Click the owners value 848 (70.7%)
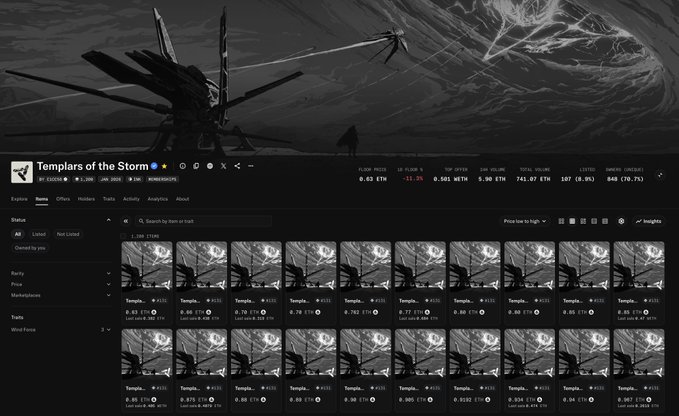 [x=625, y=179]
